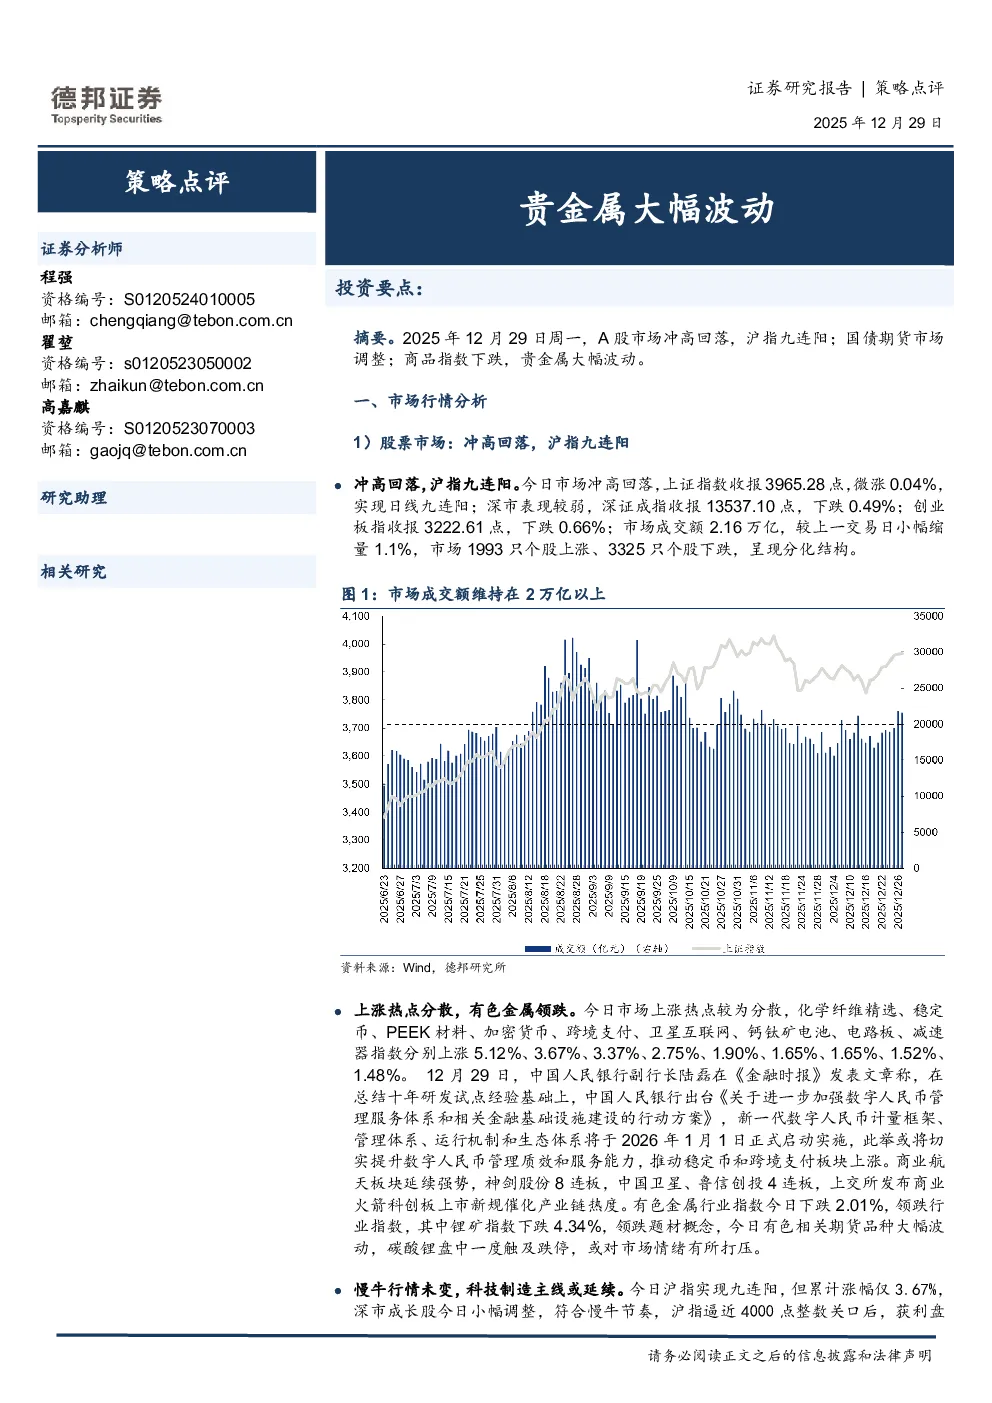Click footer disclaimer 请务必阅读正文之后的信息披露和法律声明
Image resolution: width=992 pixels, height=1403 pixels.
tap(789, 1356)
